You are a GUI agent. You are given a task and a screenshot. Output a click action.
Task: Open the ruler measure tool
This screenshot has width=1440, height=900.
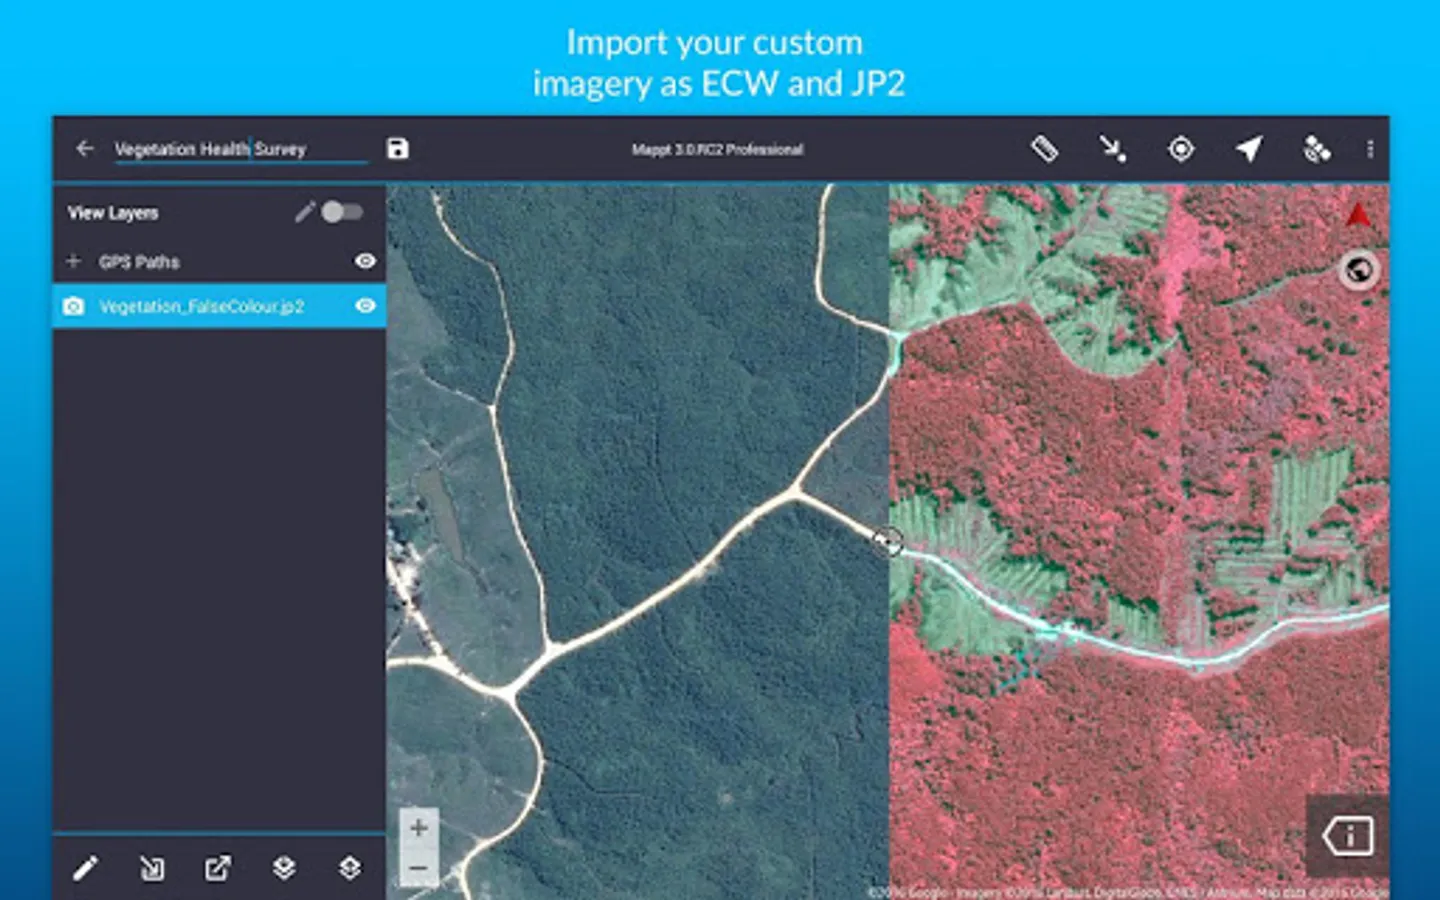(x=1044, y=149)
